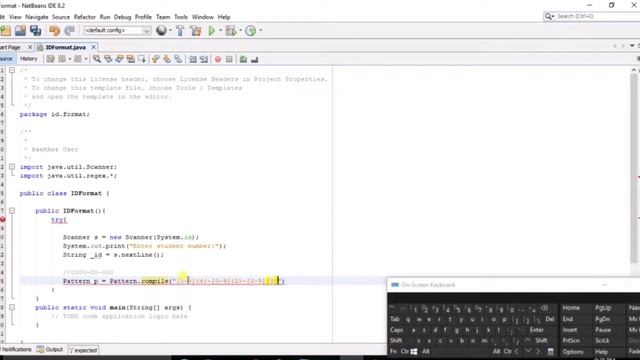
Task: Switch to the Start Page tab
Action: coord(11,47)
